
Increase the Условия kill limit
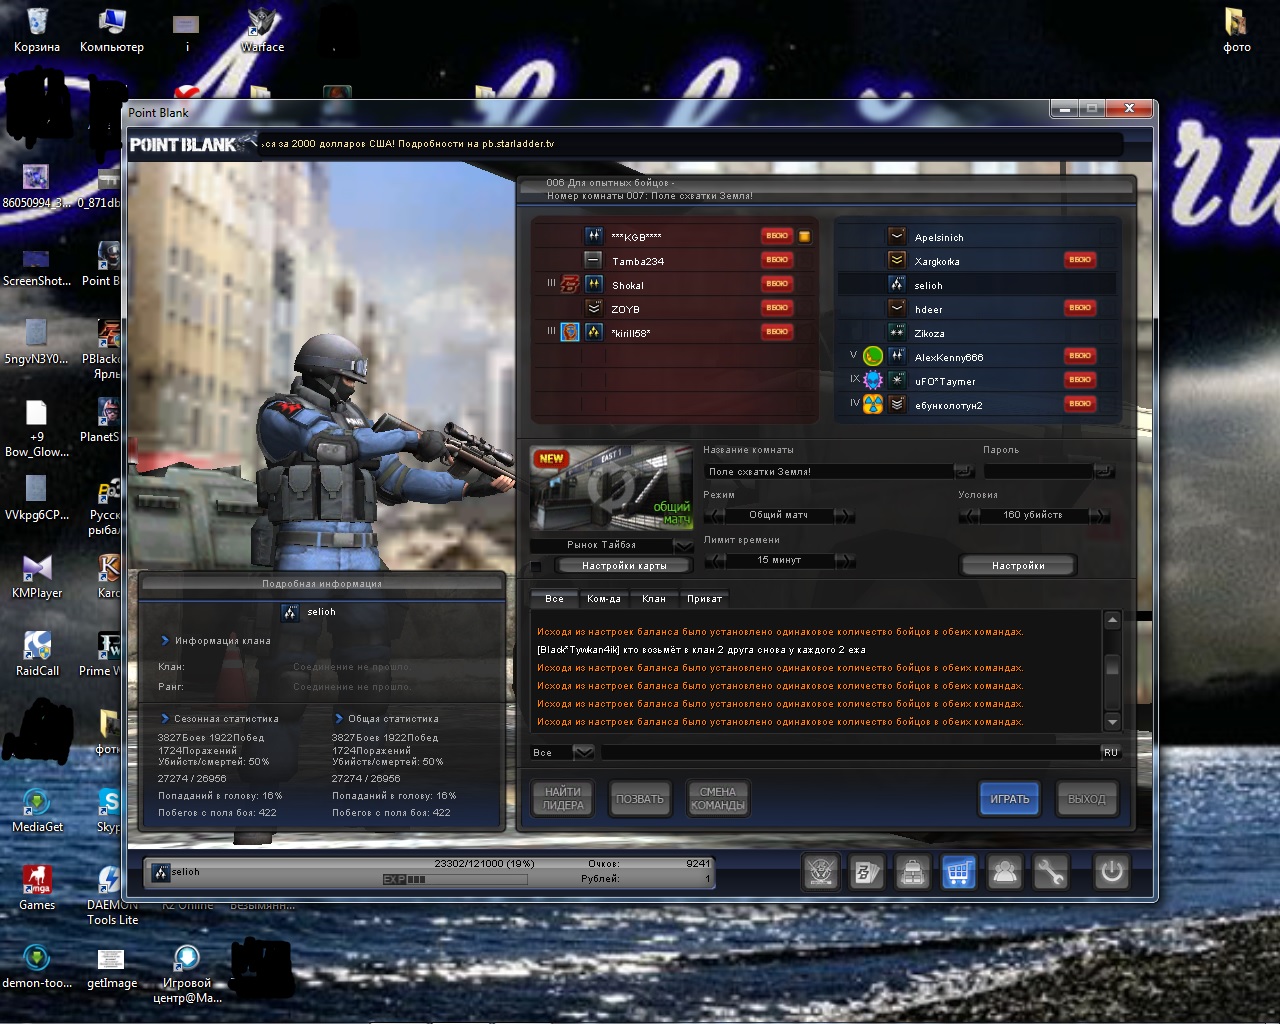1100,516
